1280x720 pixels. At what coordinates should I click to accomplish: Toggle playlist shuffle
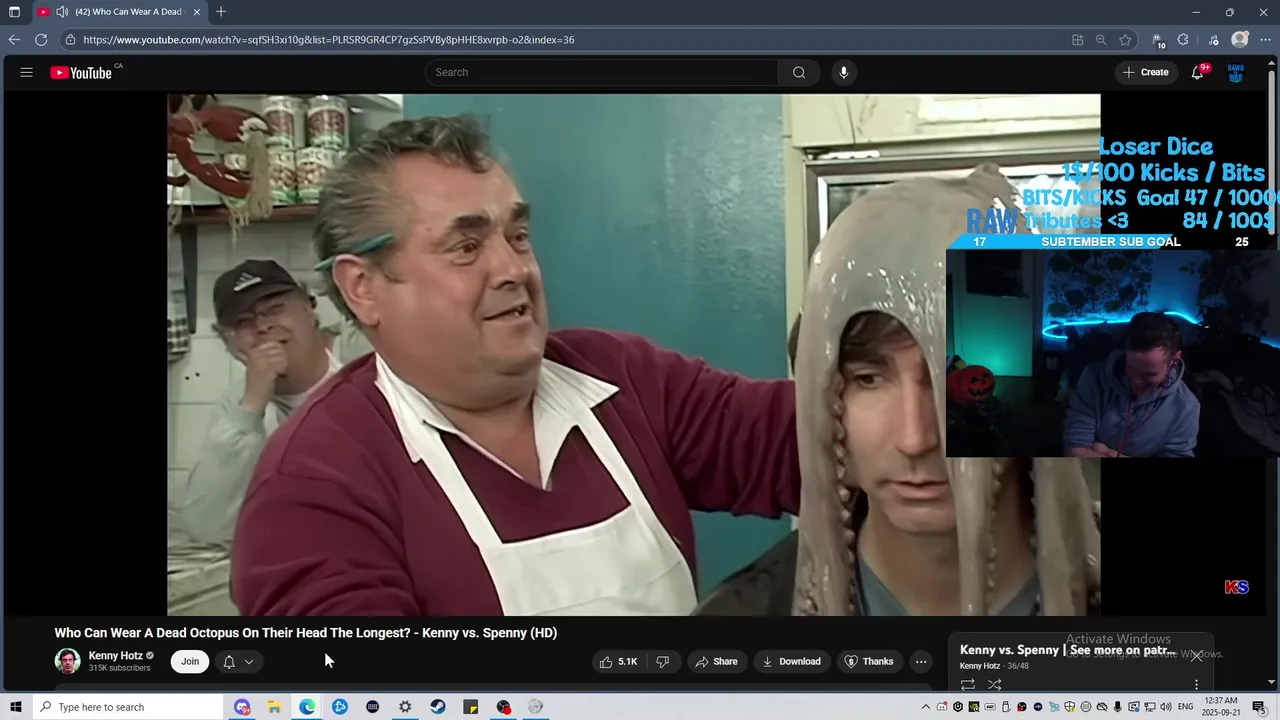tap(994, 685)
